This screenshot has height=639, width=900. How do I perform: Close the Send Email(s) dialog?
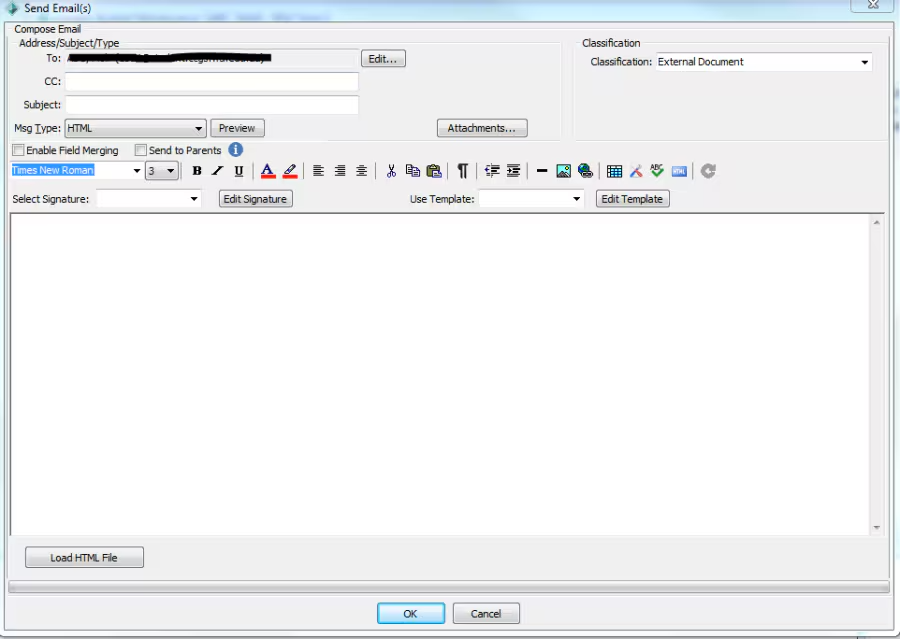point(872,5)
